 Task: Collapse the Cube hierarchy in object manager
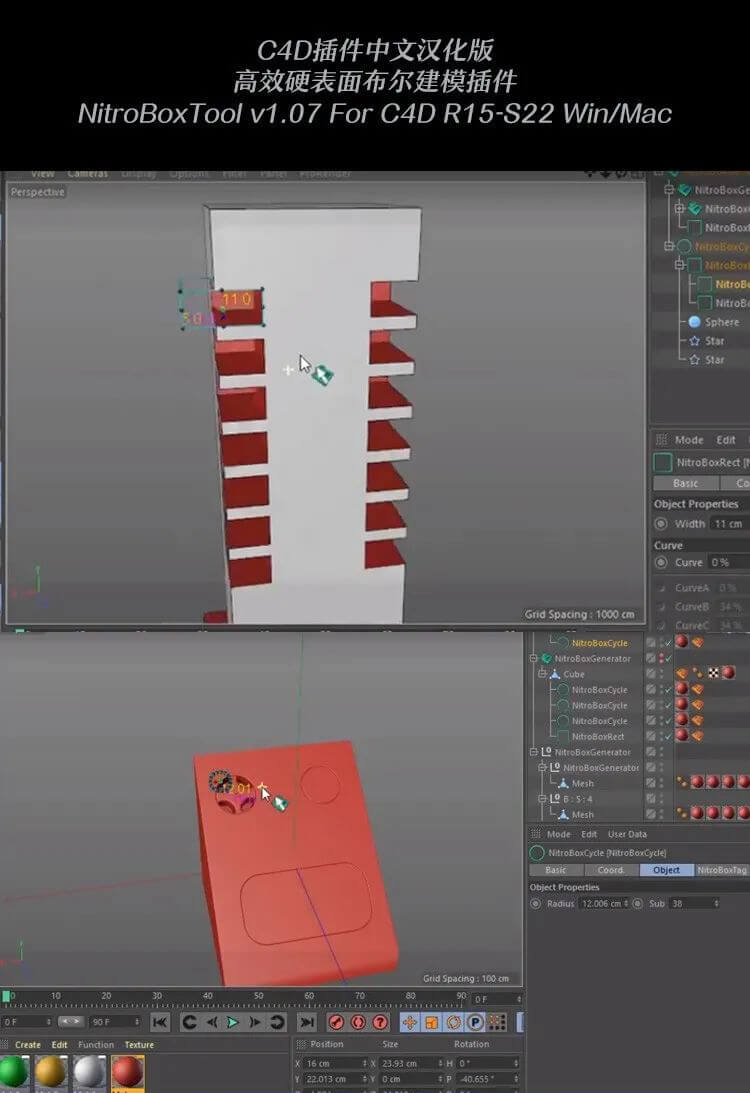tap(543, 674)
